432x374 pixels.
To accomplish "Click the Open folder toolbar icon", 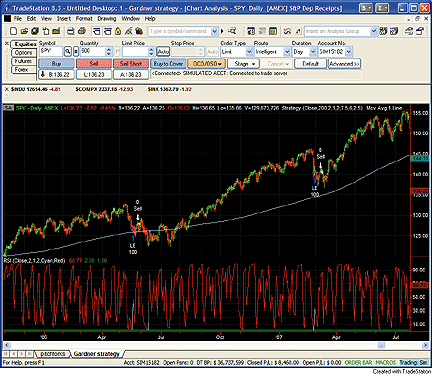I will tap(24, 31).
